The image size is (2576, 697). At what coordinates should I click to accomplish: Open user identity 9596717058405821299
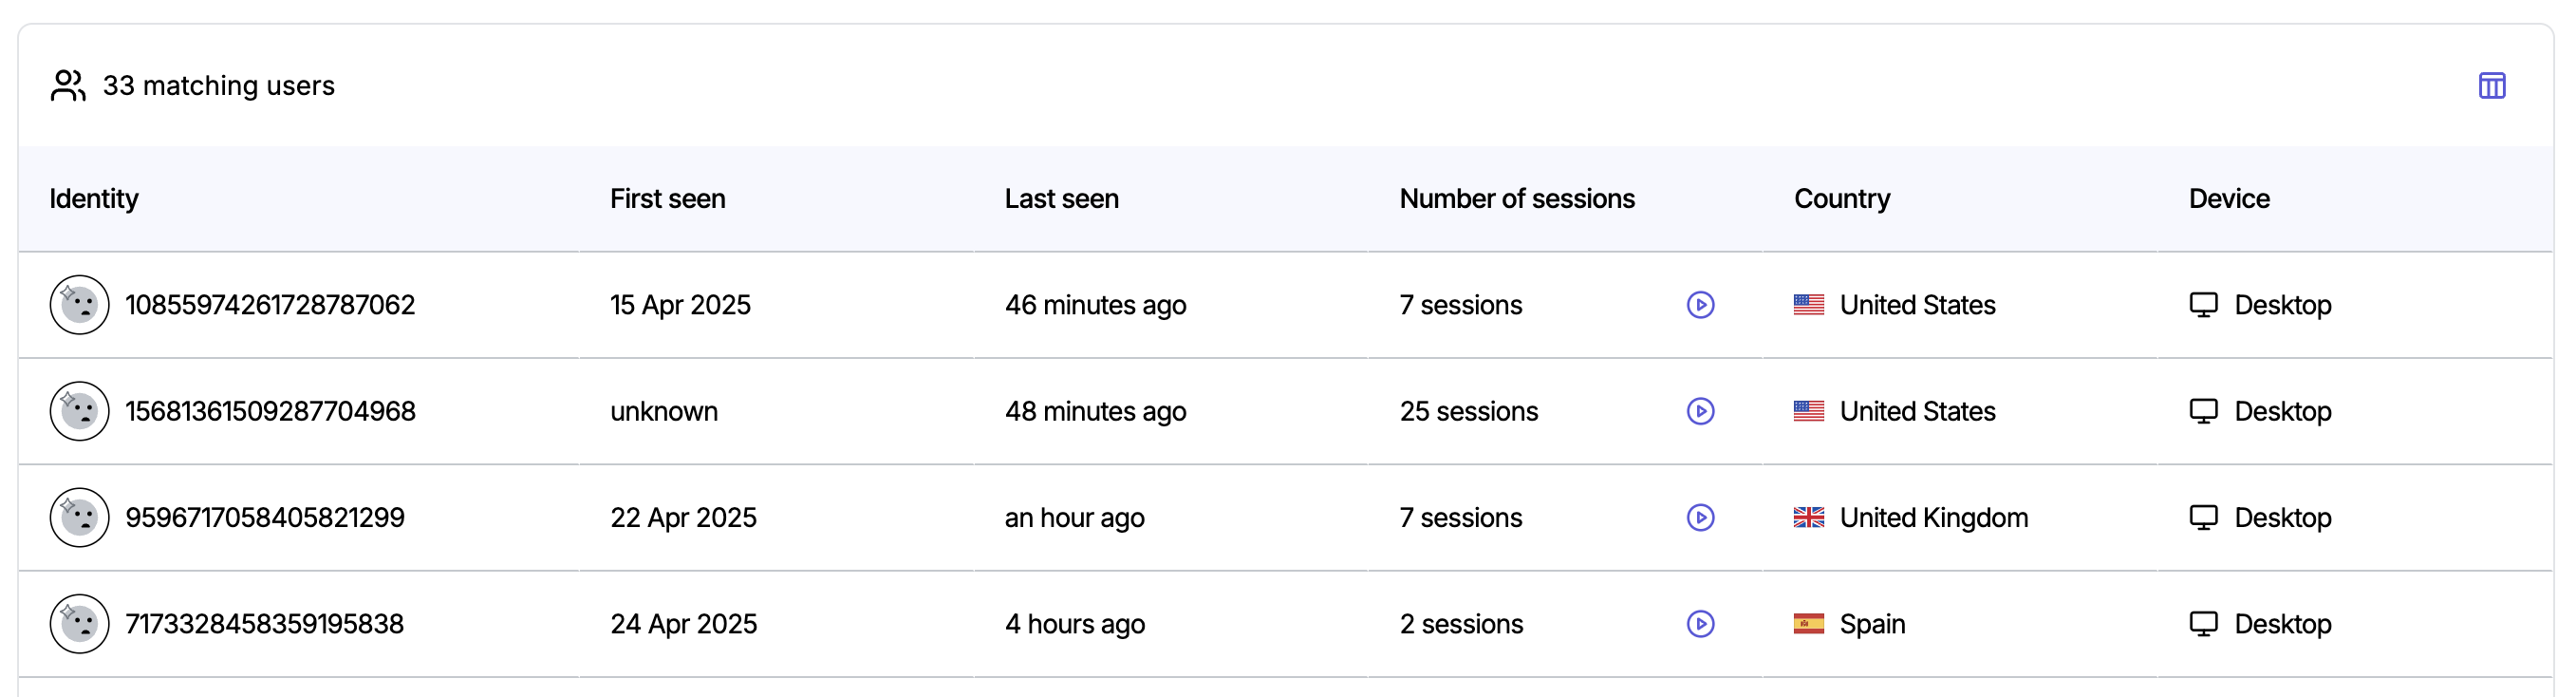click(265, 517)
